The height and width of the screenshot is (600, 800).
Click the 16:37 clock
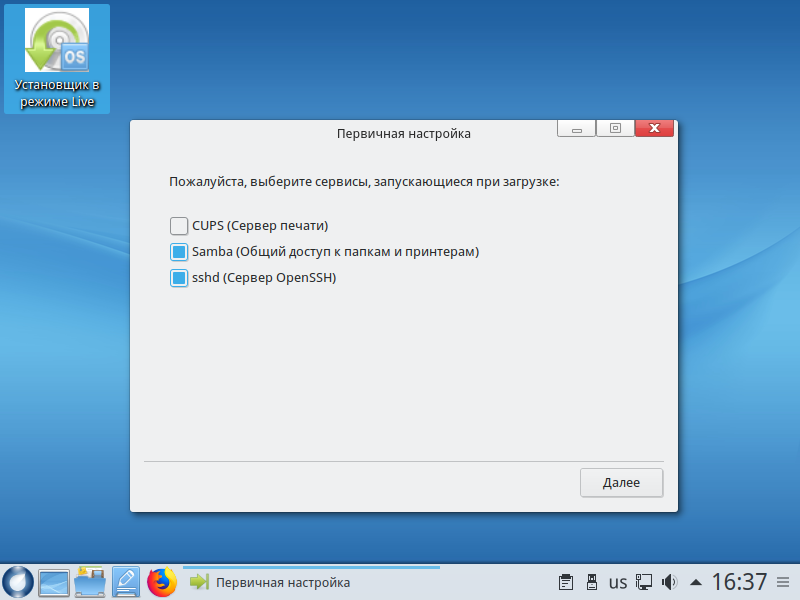739,581
